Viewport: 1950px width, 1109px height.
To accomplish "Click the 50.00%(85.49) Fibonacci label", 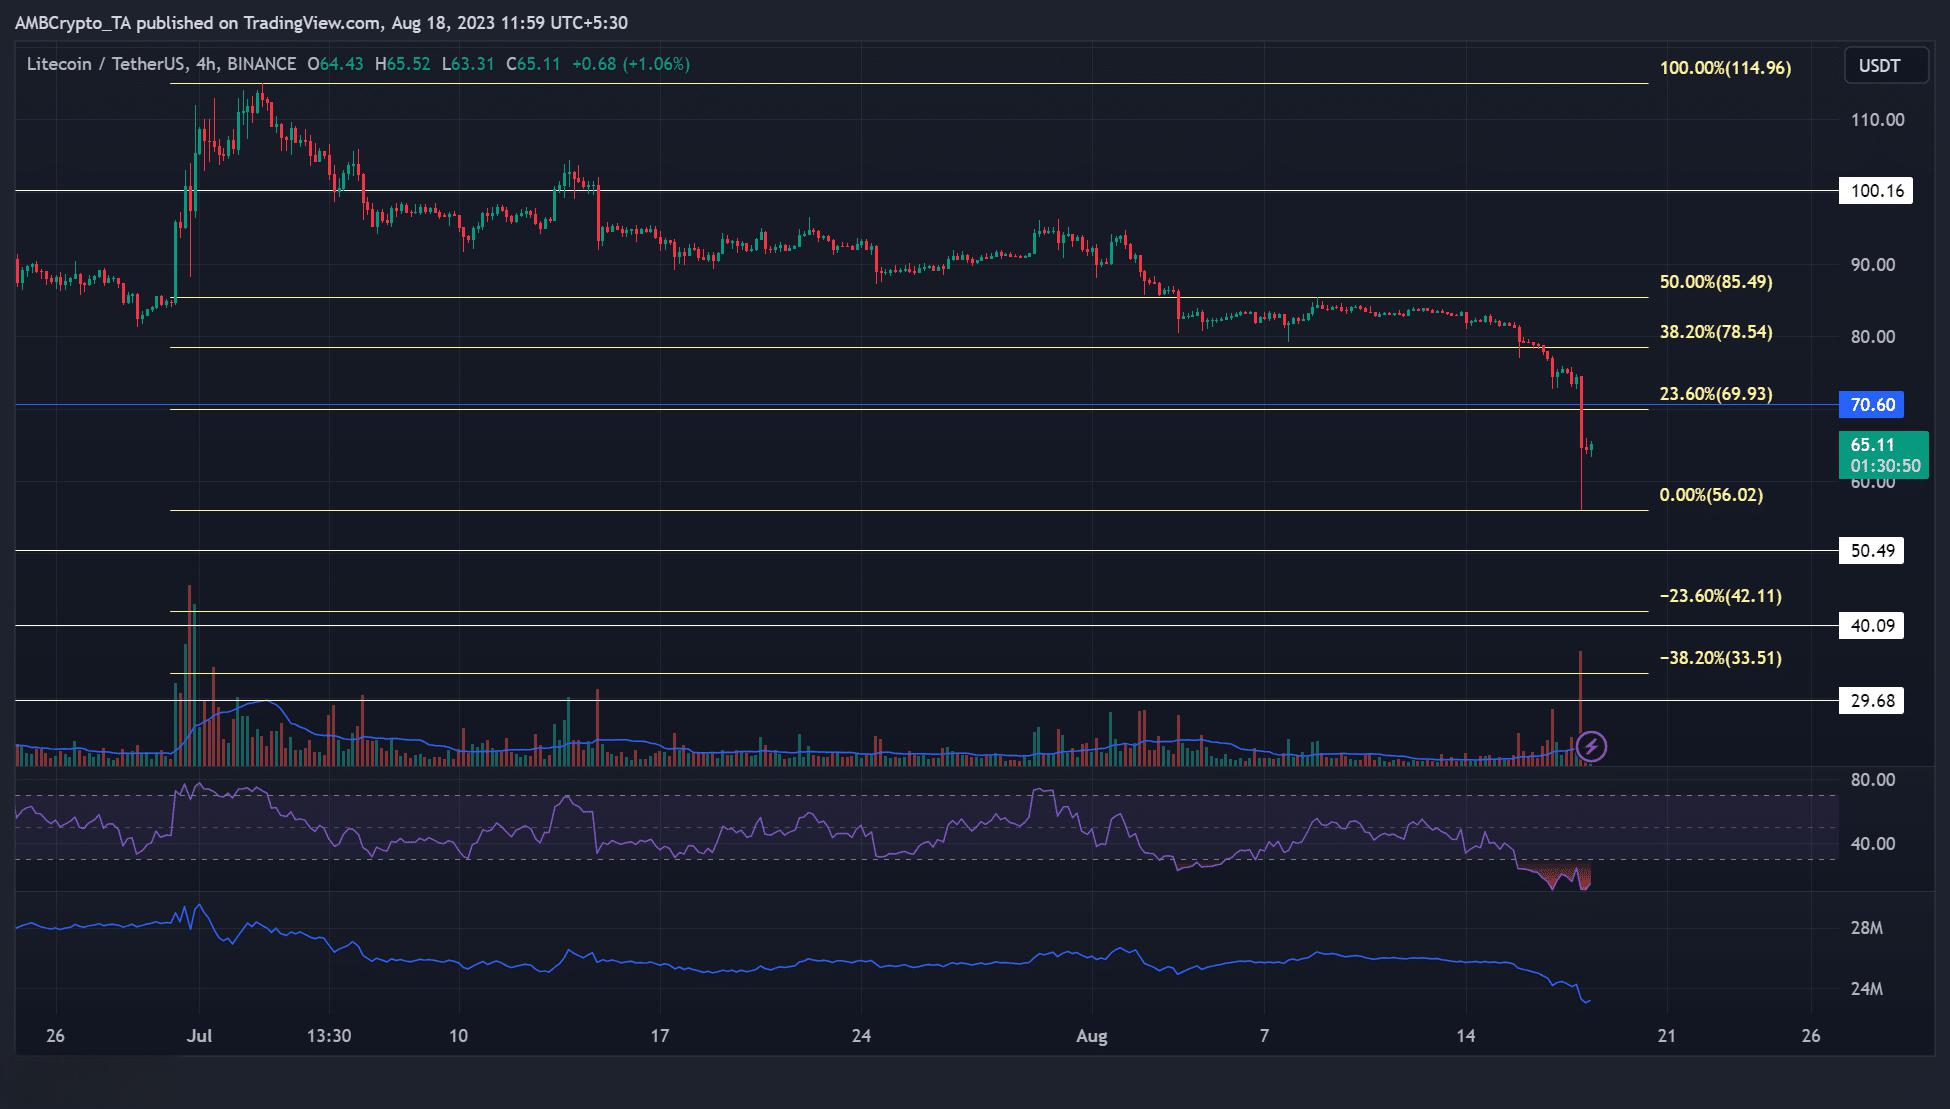I will pyautogui.click(x=1716, y=282).
